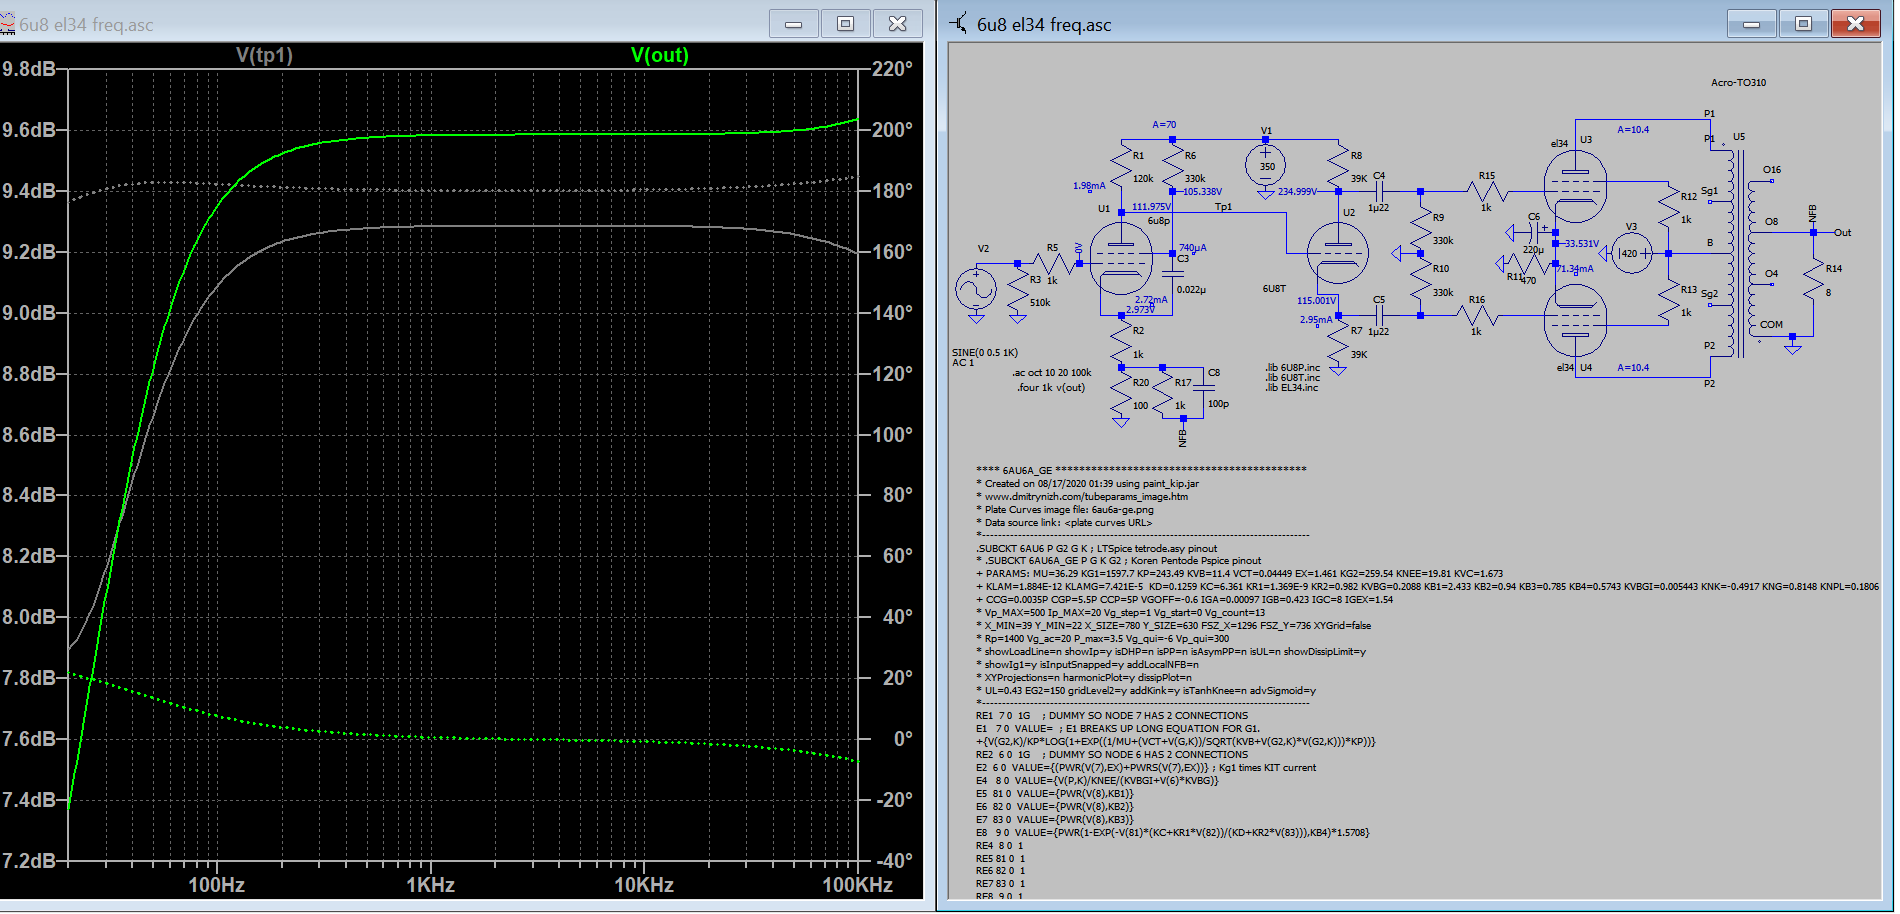Image resolution: width=1900 pixels, height=914 pixels.
Task: Select capacitor C4 1µ22
Action: pyautogui.click(x=1378, y=191)
